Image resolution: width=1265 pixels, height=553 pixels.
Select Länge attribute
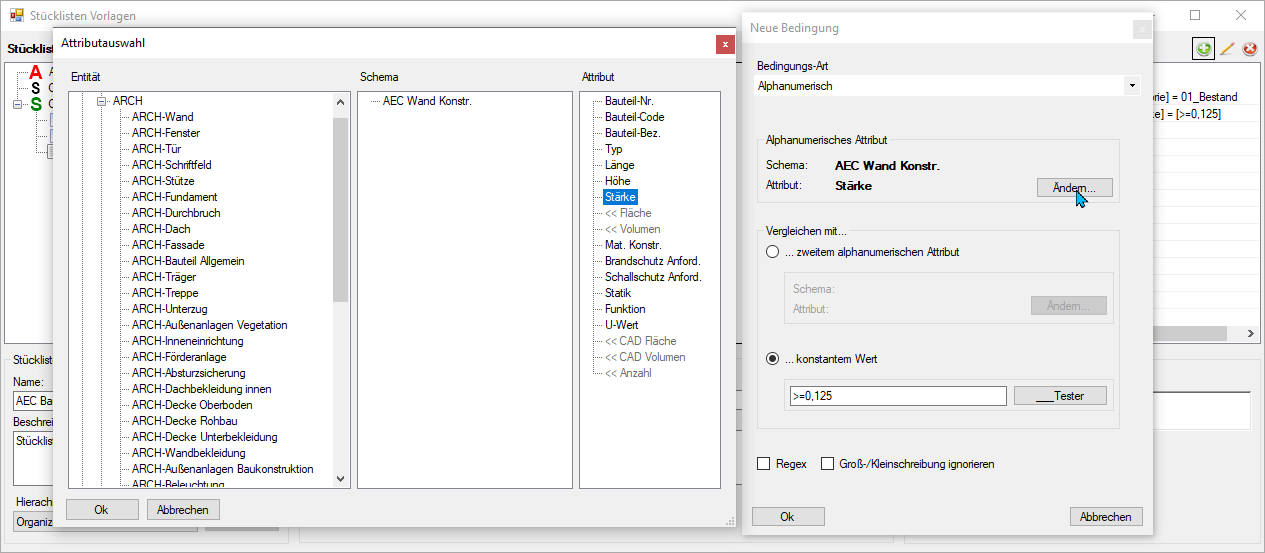pyautogui.click(x=619, y=165)
